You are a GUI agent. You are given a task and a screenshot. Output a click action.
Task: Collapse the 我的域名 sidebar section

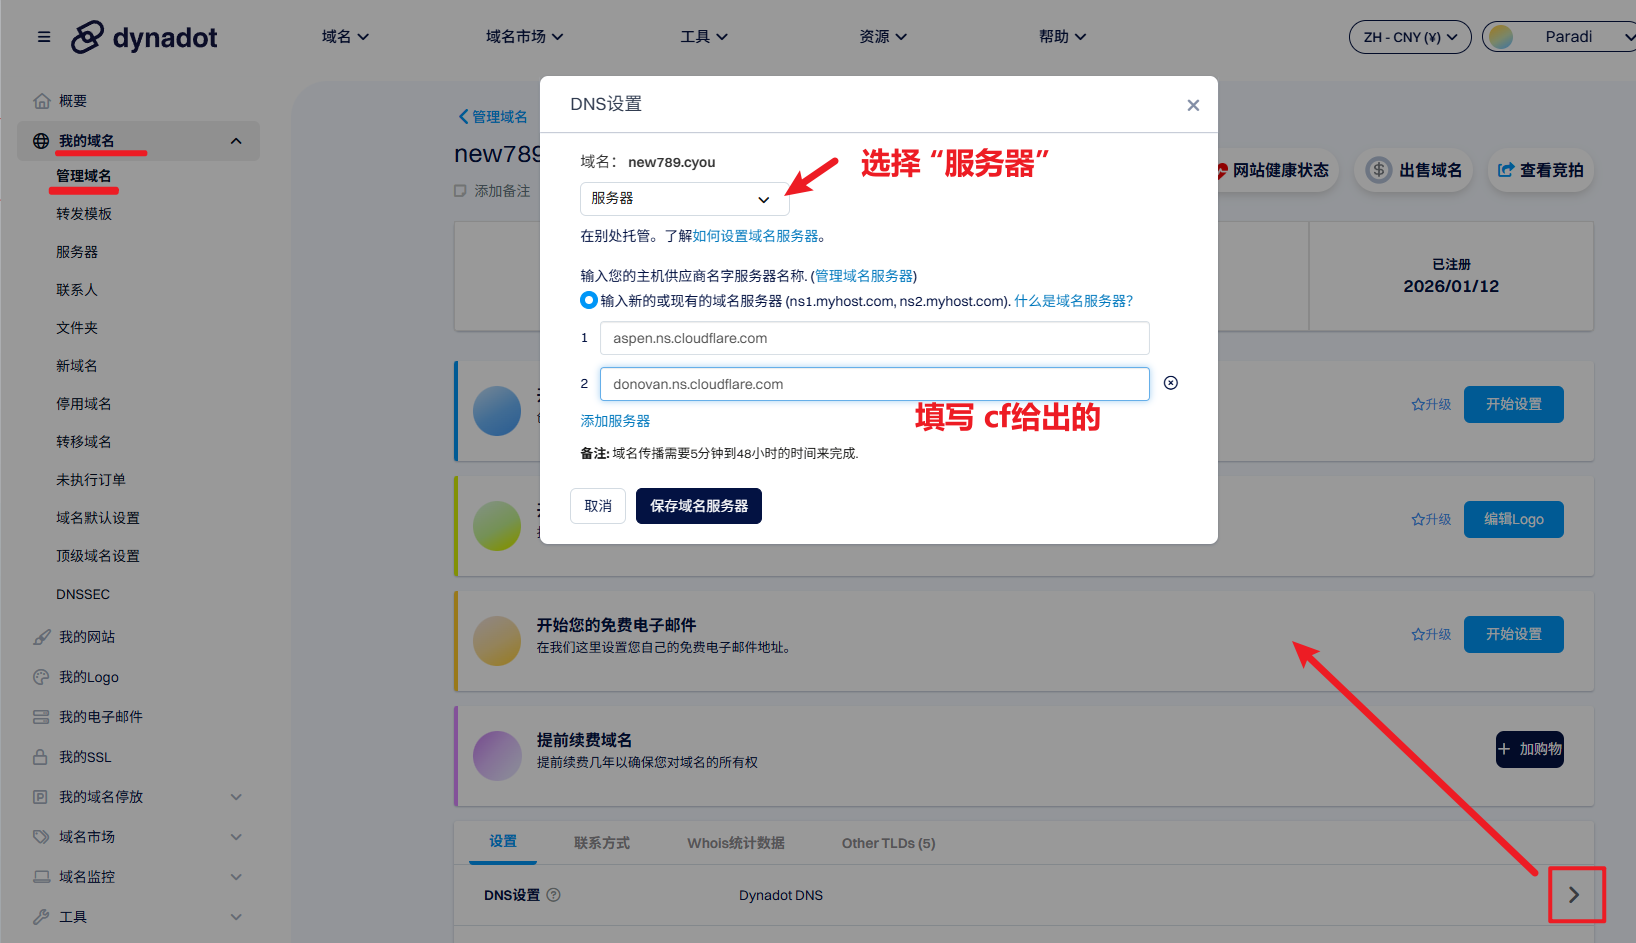[236, 141]
